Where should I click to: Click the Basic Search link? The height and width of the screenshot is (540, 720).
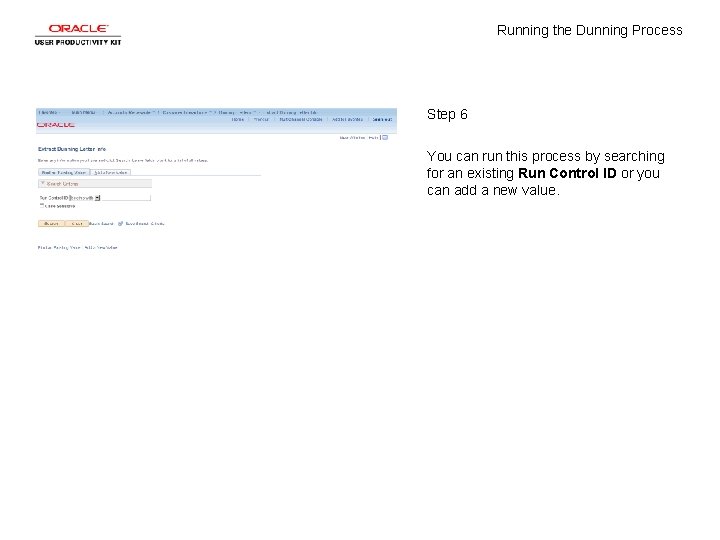101,224
